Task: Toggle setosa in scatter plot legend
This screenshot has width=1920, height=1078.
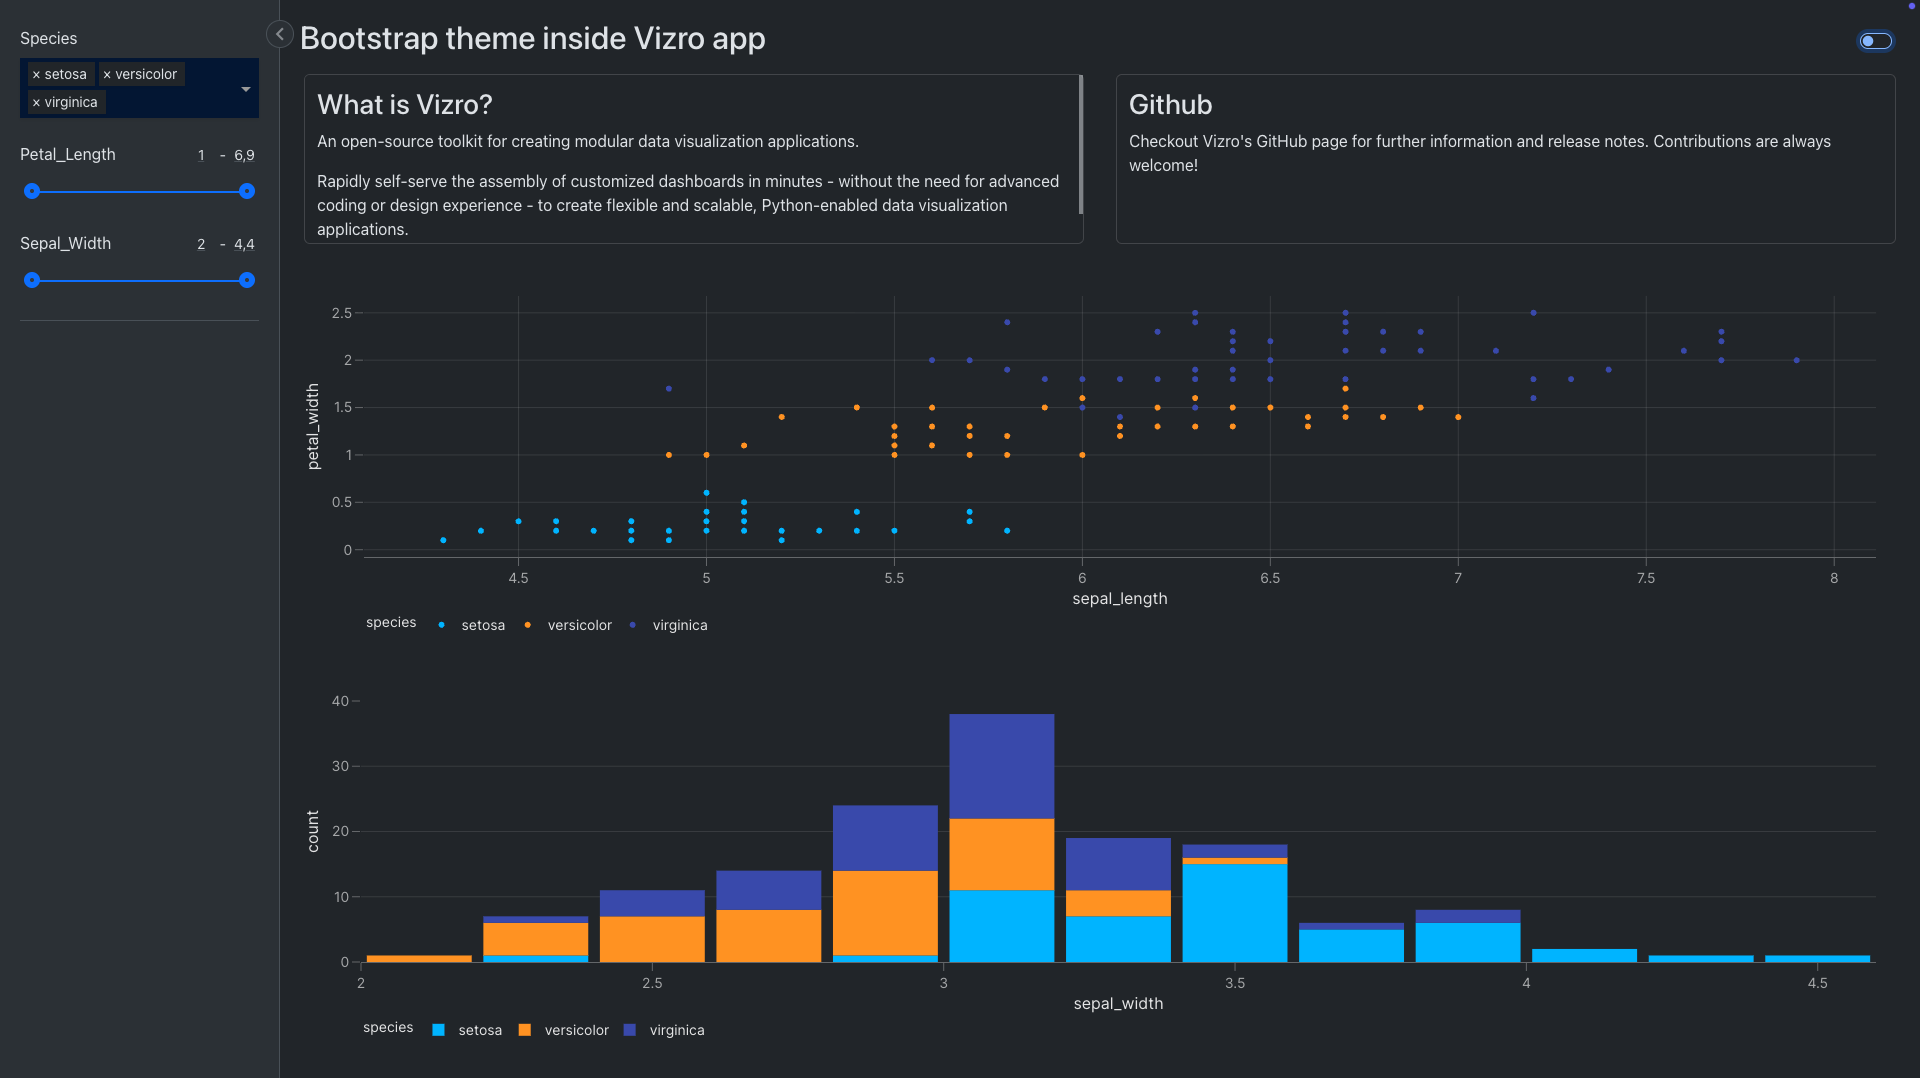Action: point(482,625)
